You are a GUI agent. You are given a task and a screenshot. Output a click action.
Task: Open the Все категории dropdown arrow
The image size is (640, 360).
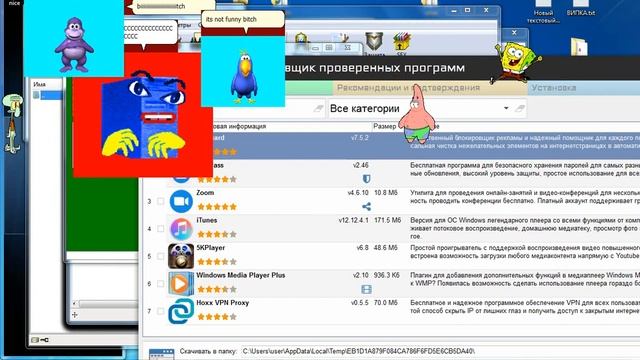506,108
